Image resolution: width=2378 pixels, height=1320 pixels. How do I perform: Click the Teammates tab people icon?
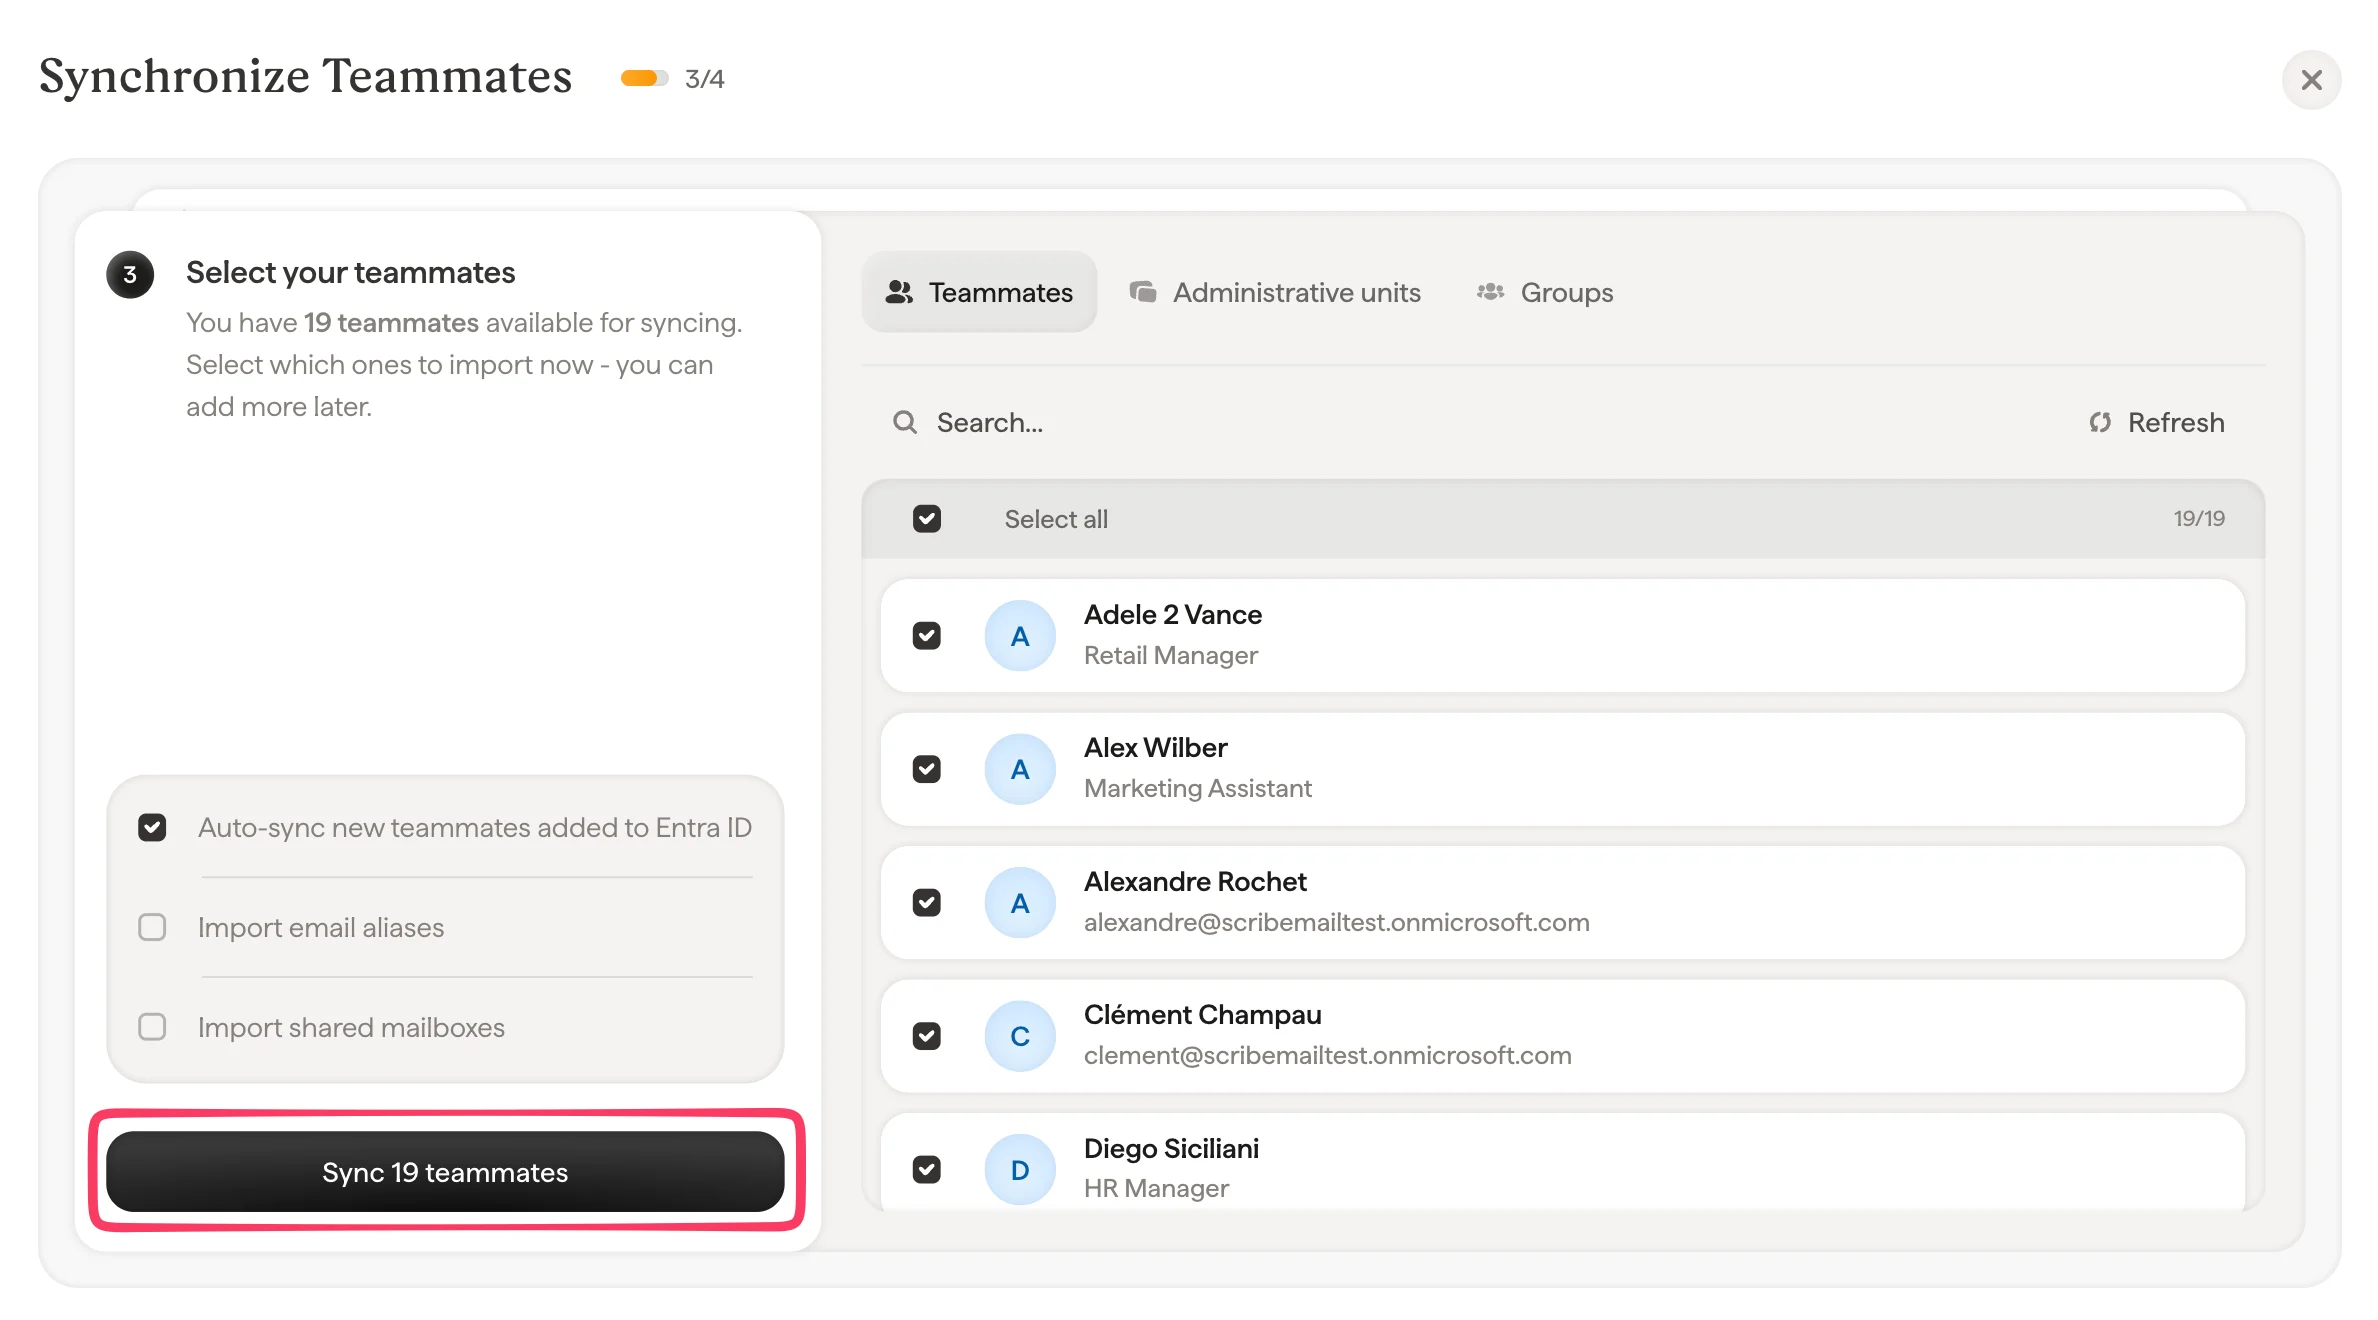[x=899, y=292]
